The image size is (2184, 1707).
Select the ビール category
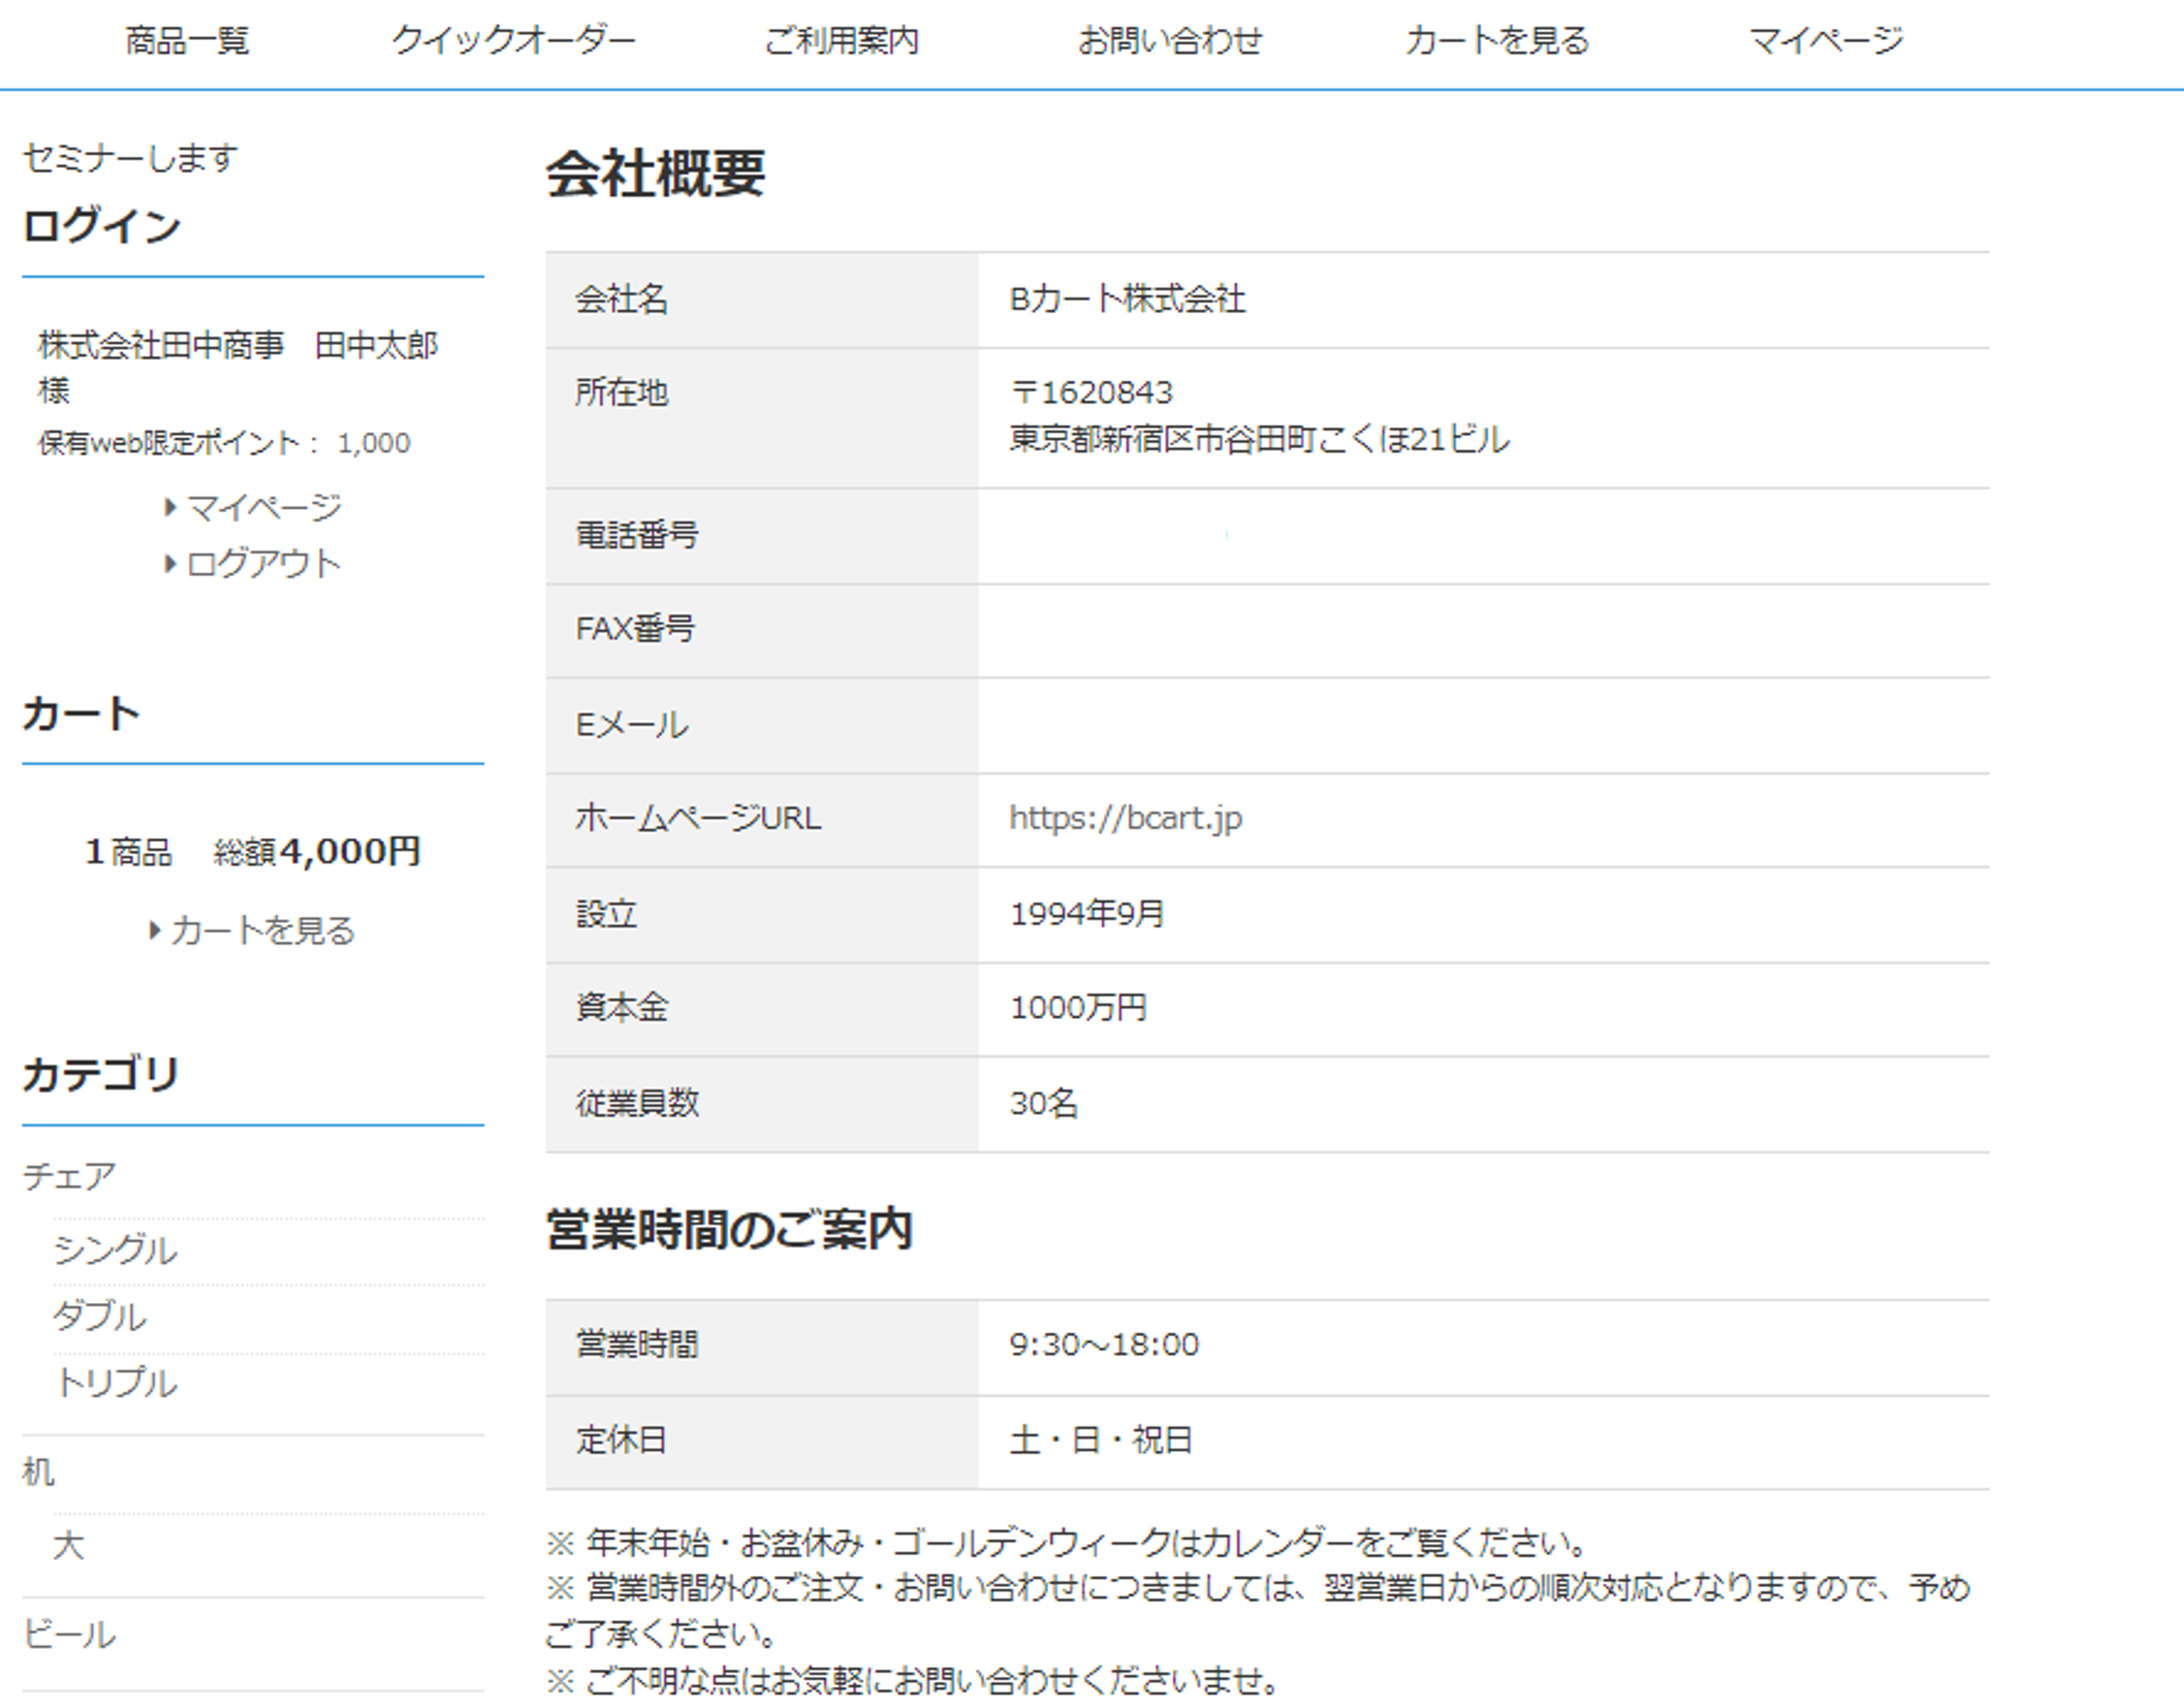click(x=69, y=1634)
